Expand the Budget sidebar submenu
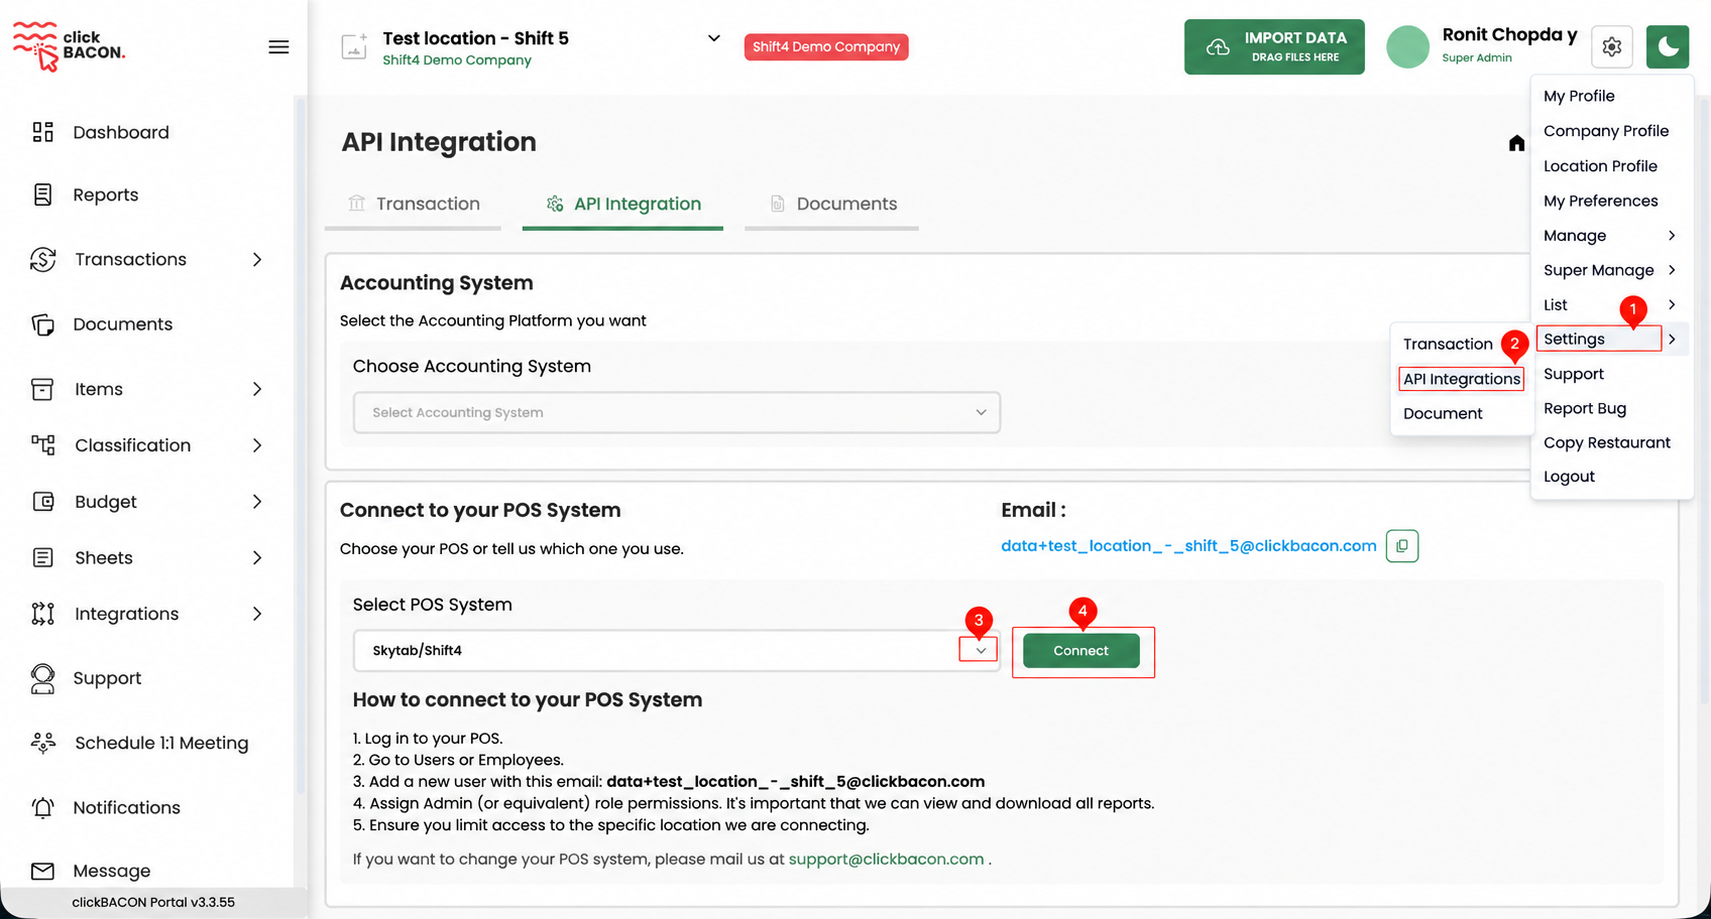Image resolution: width=1711 pixels, height=919 pixels. click(x=257, y=502)
